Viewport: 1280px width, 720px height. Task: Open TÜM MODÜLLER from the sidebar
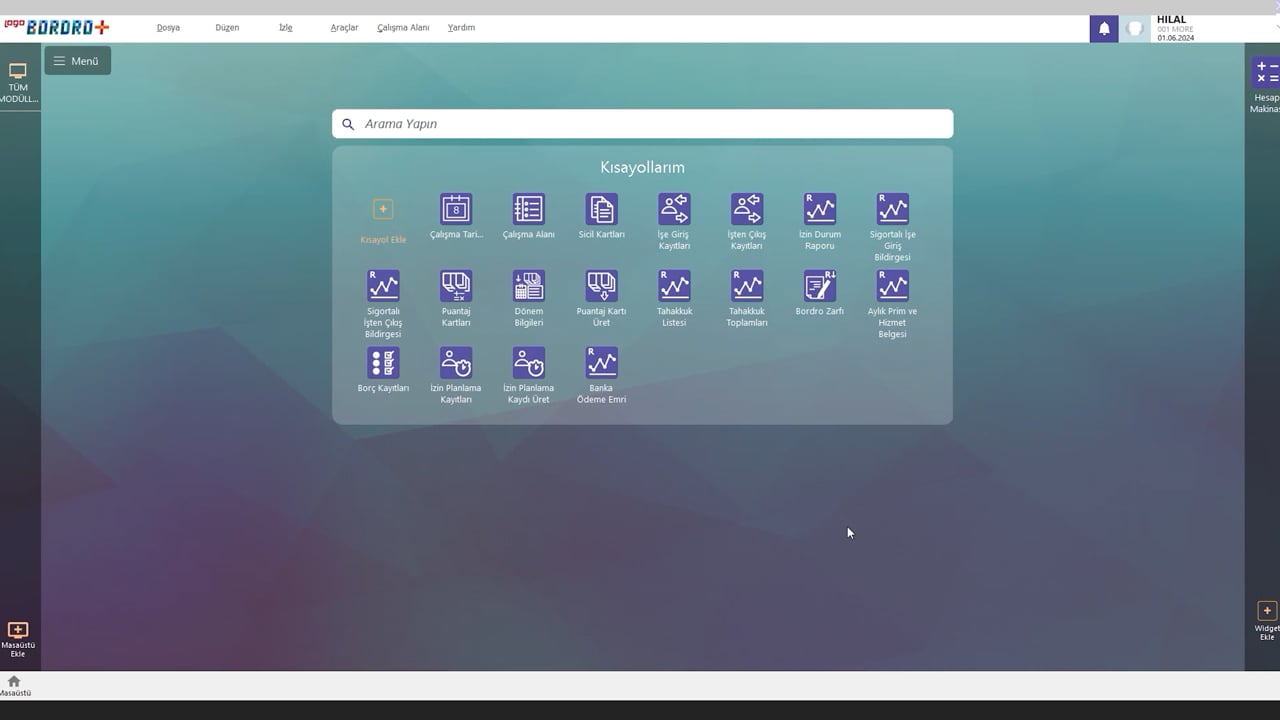coord(18,83)
